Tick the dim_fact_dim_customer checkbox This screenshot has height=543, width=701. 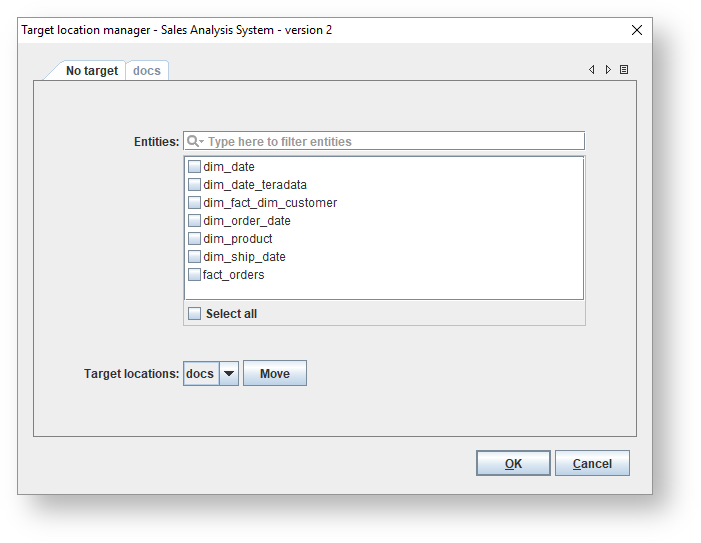195,203
